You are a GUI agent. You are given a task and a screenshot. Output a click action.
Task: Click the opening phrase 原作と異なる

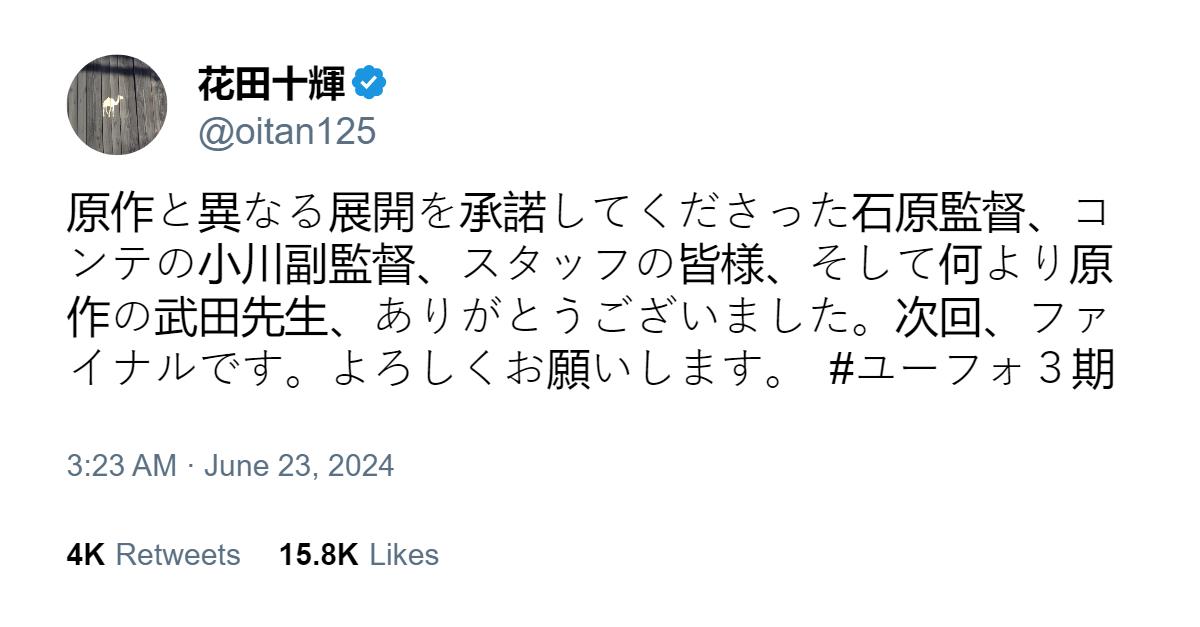[197, 211]
